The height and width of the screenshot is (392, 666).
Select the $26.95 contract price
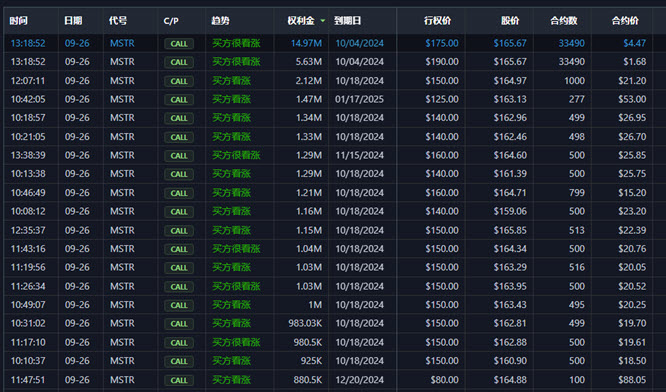pos(632,118)
